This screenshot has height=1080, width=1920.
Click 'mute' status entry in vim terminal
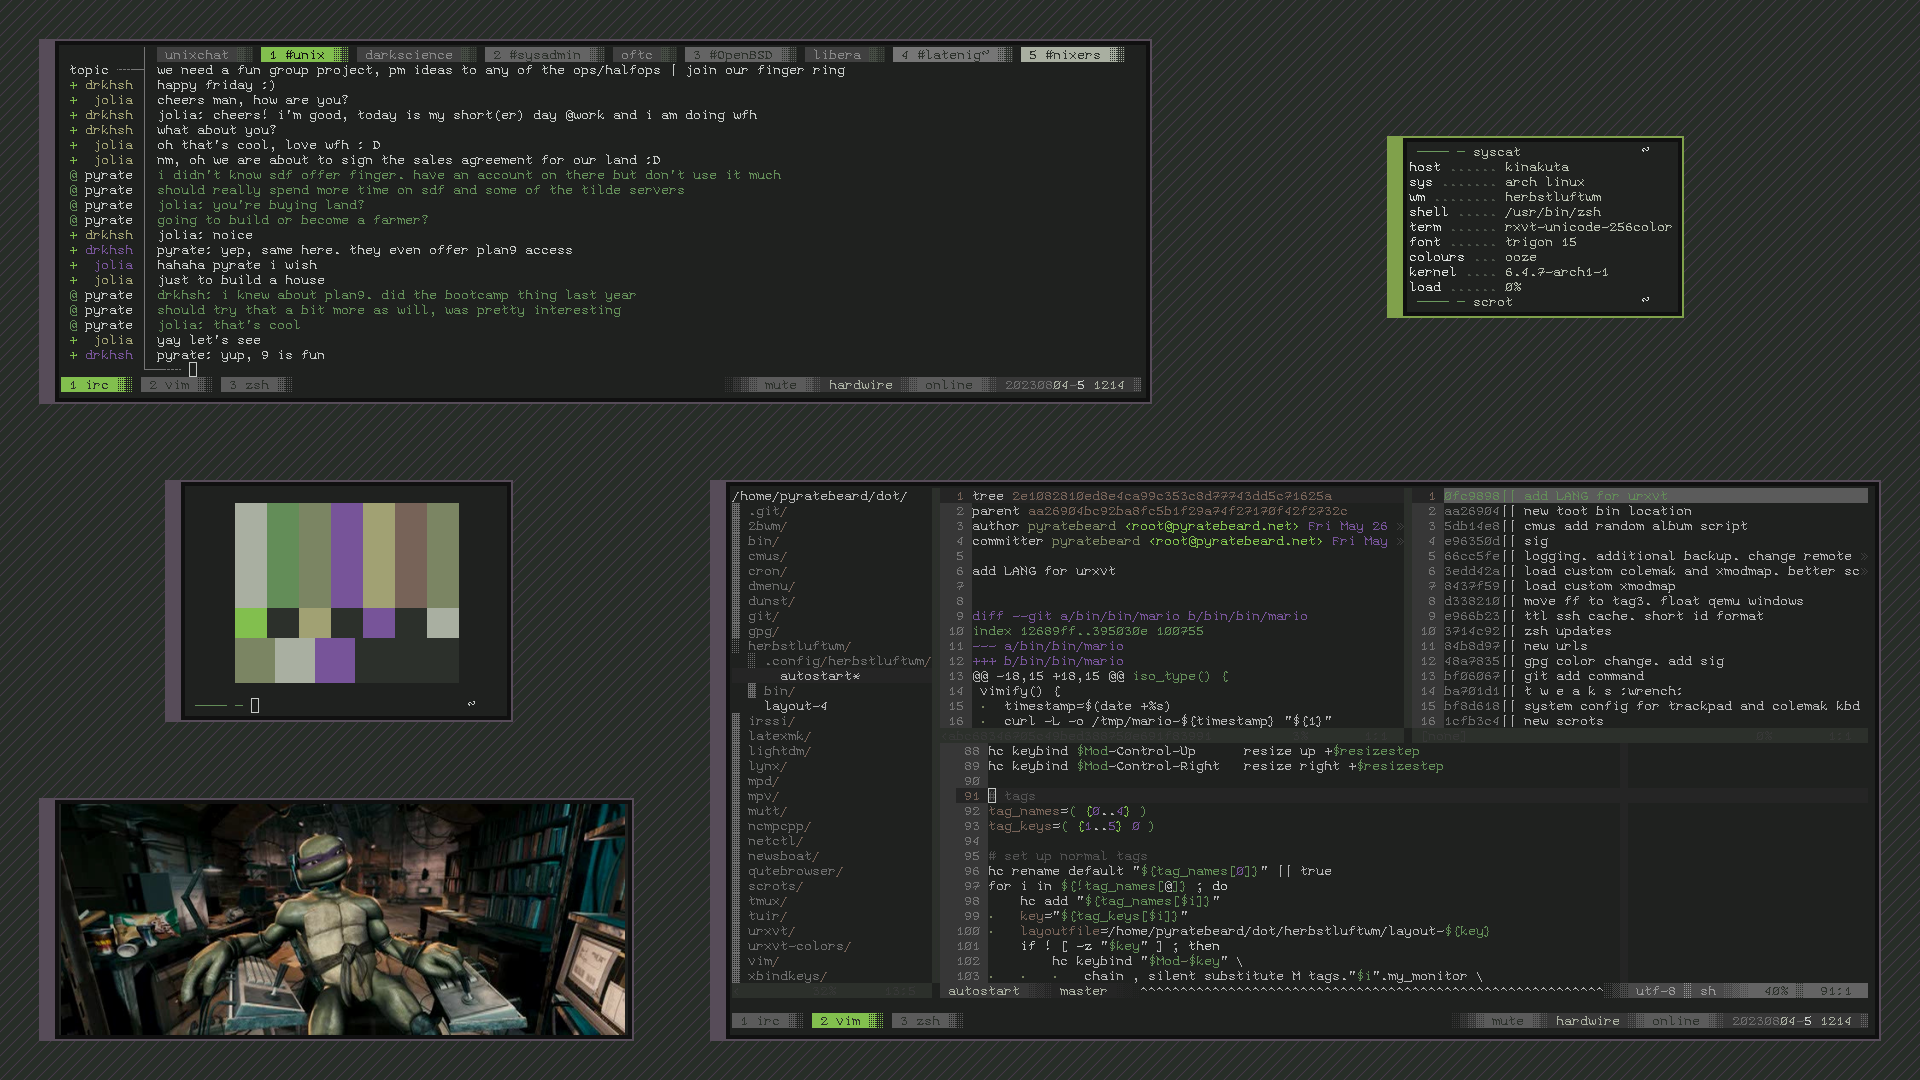pyautogui.click(x=1507, y=1021)
